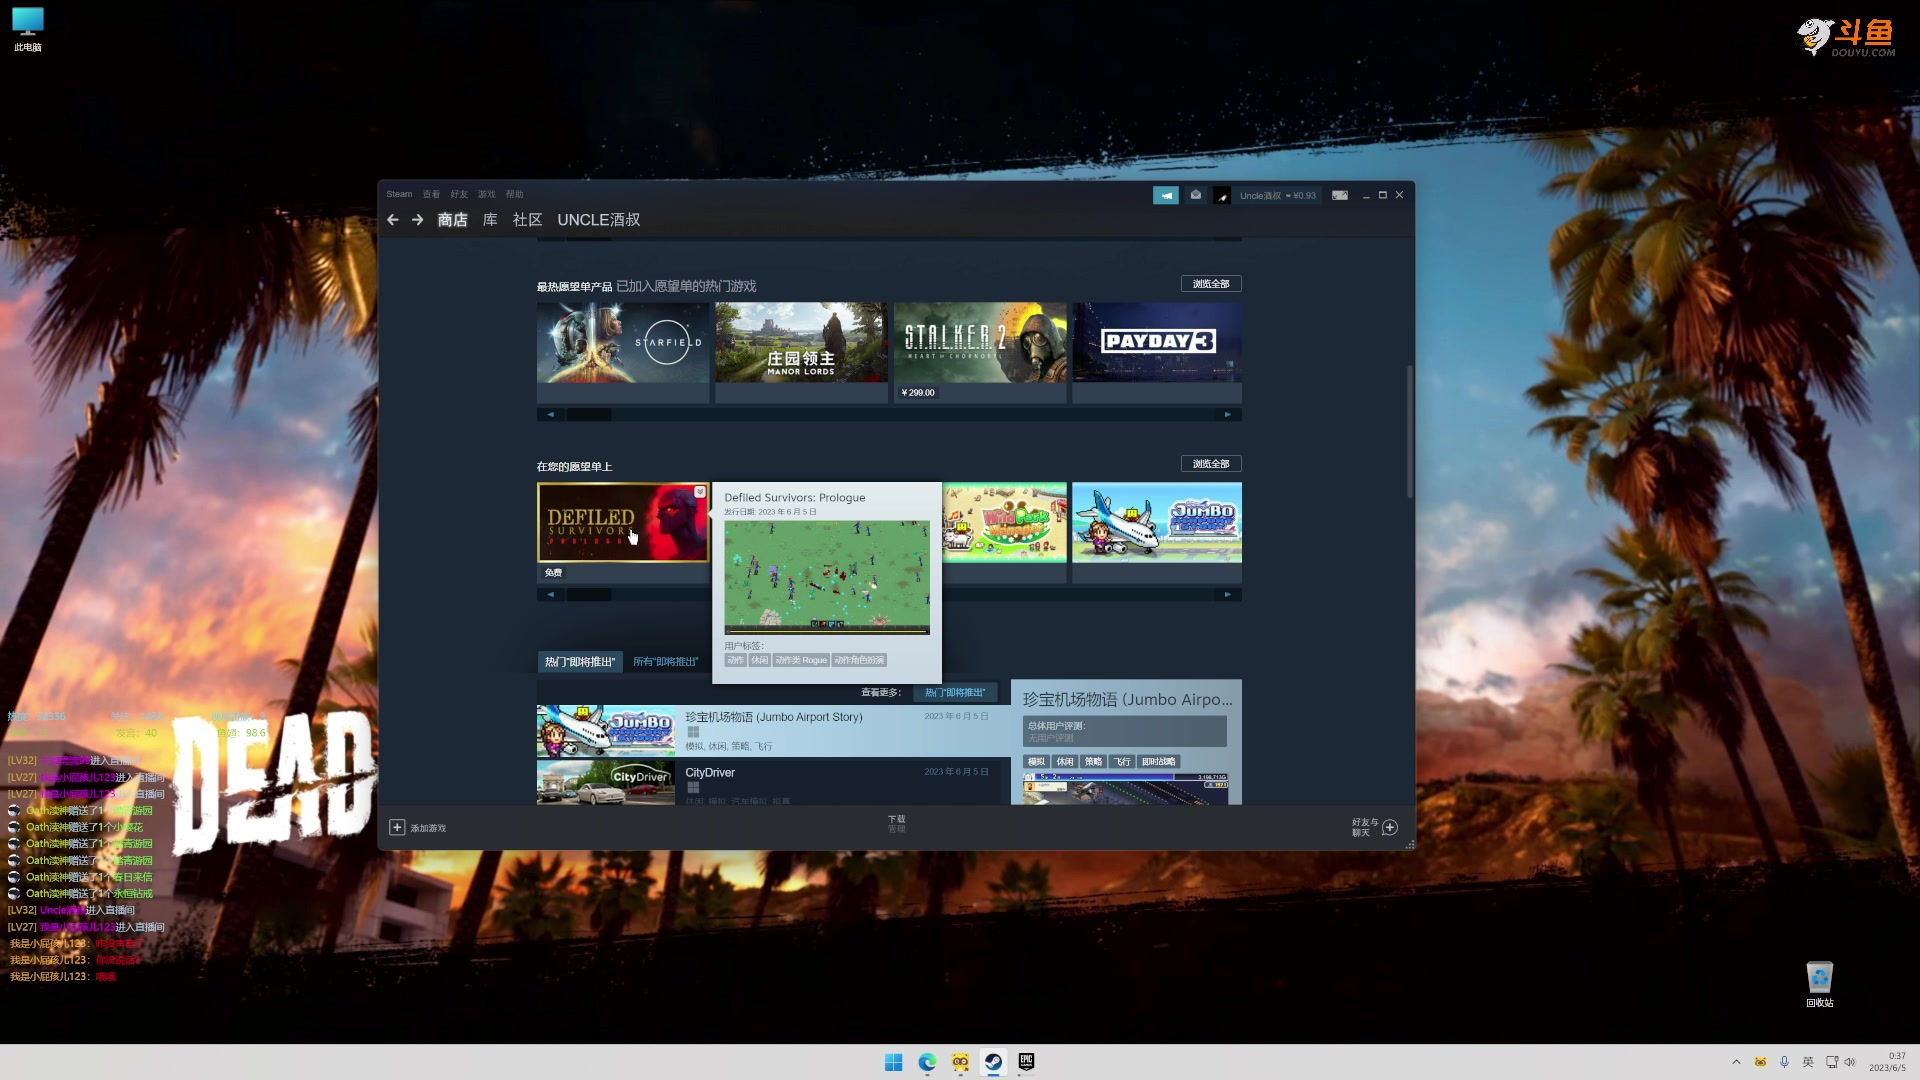Click the 模拟 tag in game preview
This screenshot has width=1920, height=1080.
click(1037, 762)
